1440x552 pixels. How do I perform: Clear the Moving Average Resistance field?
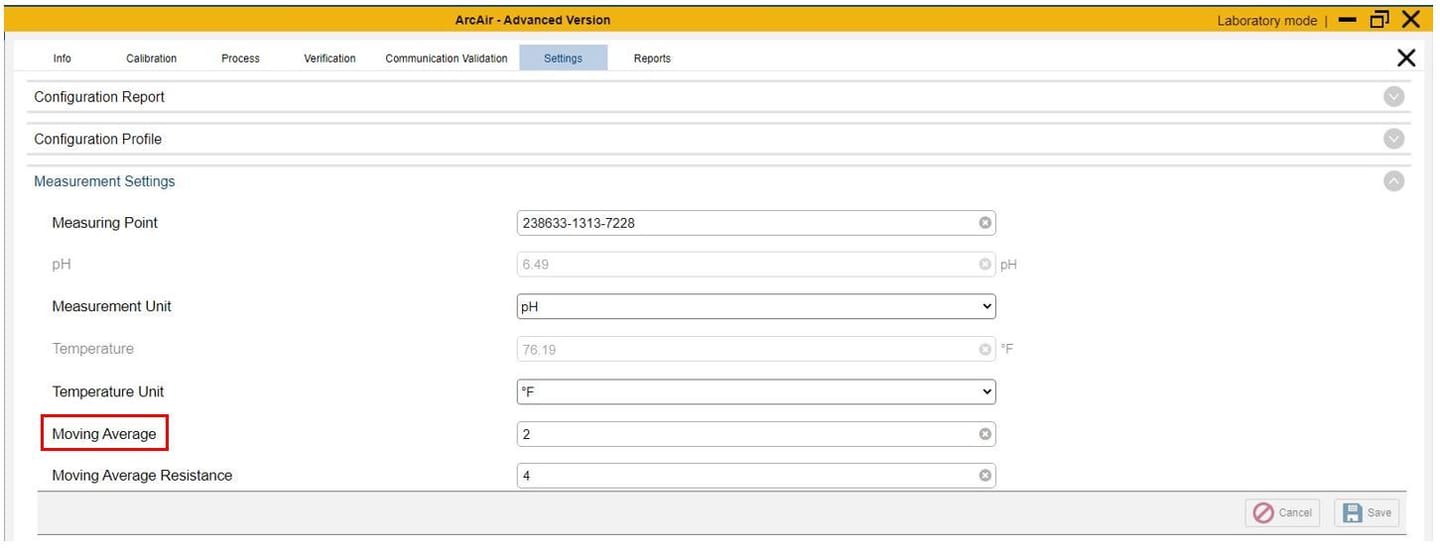tap(985, 476)
